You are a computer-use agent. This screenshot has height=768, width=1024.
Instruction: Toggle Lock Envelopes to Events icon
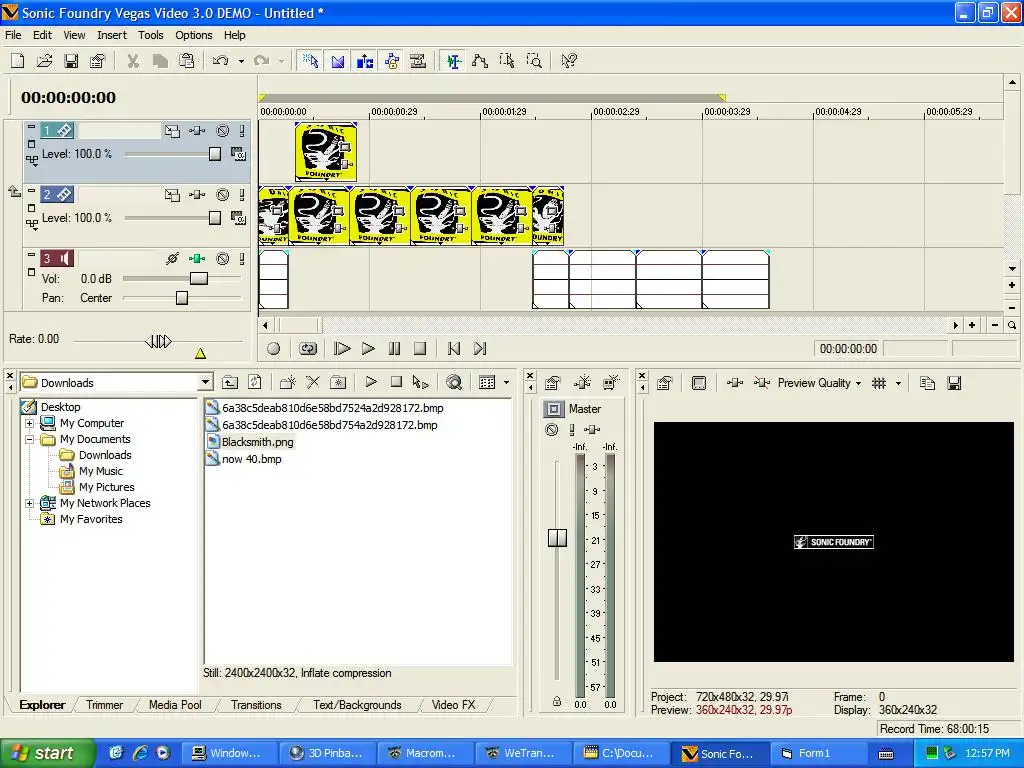pyautogui.click(x=392, y=61)
